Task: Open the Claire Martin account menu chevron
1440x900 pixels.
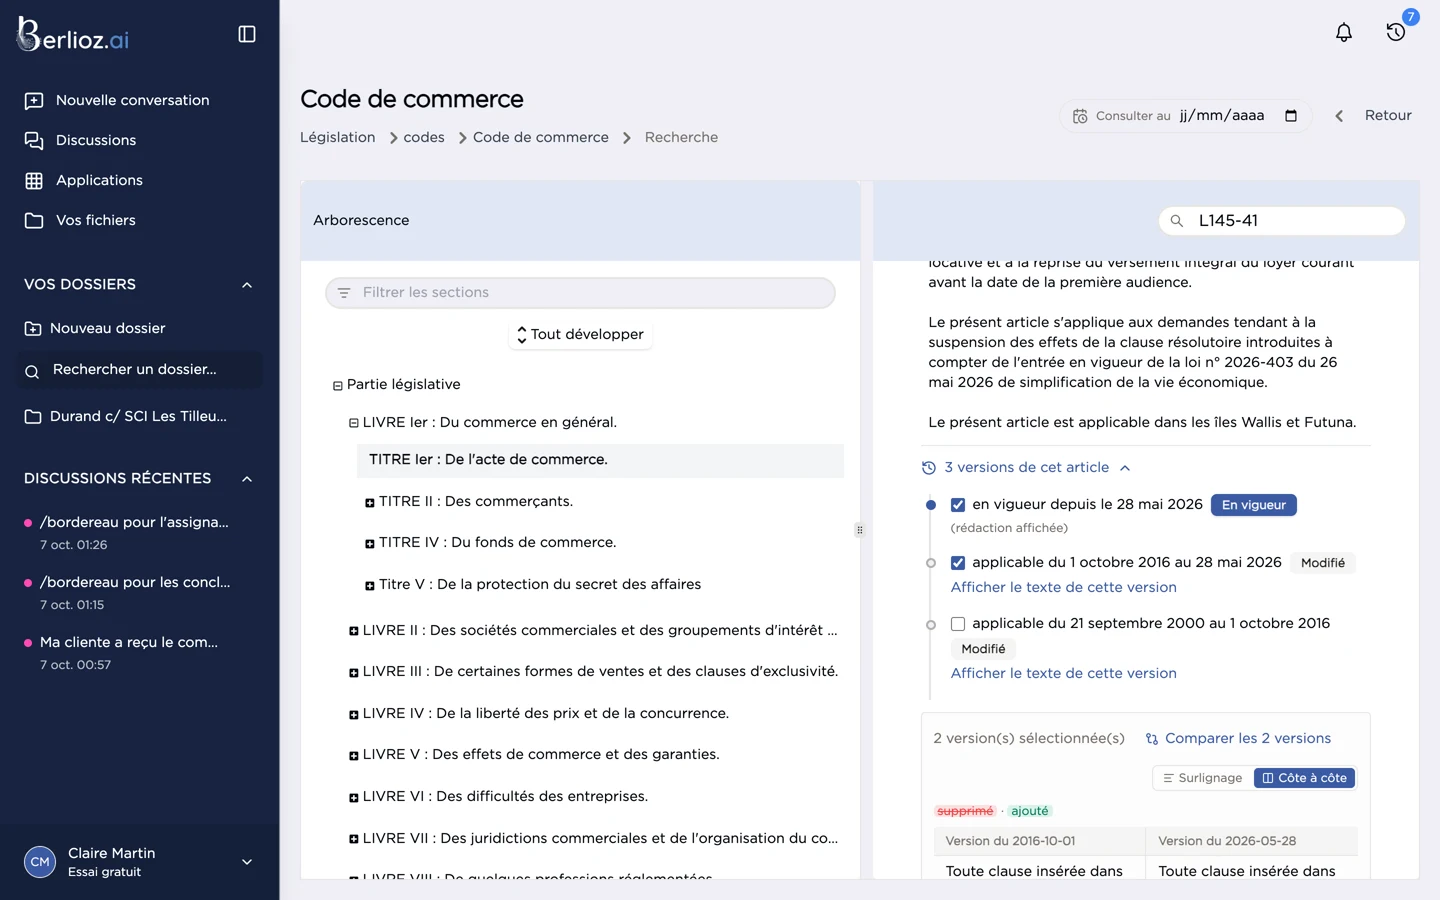Action: 247,862
